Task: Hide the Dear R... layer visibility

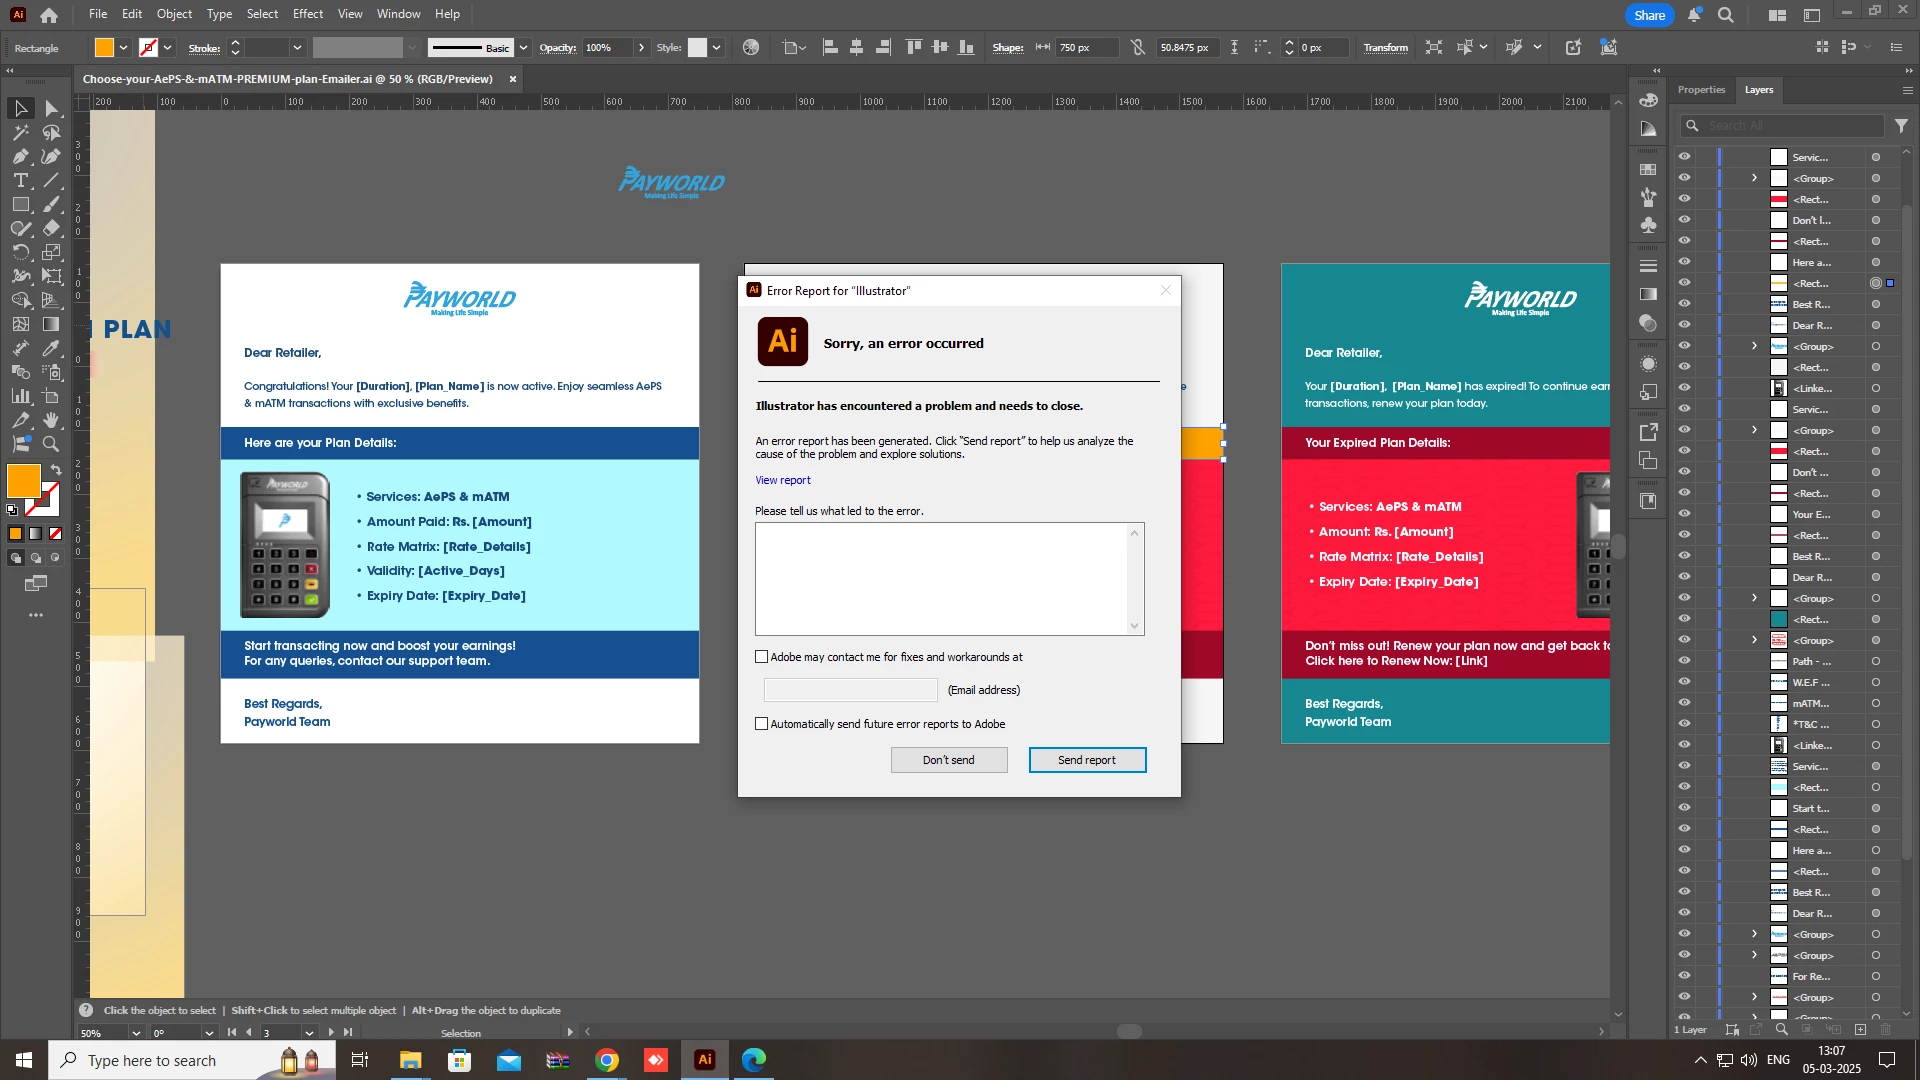Action: (x=1685, y=326)
